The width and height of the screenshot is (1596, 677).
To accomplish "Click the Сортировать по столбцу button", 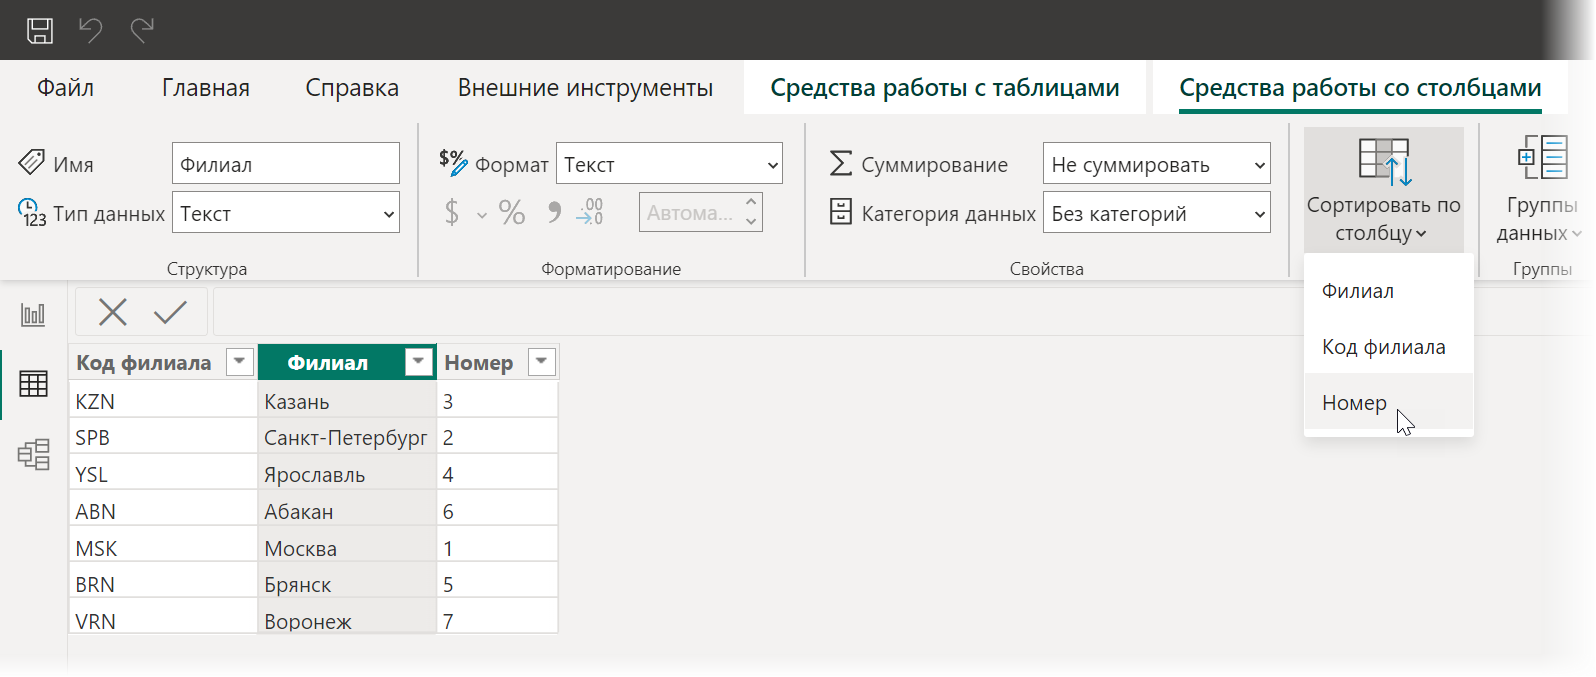I will (1384, 190).
